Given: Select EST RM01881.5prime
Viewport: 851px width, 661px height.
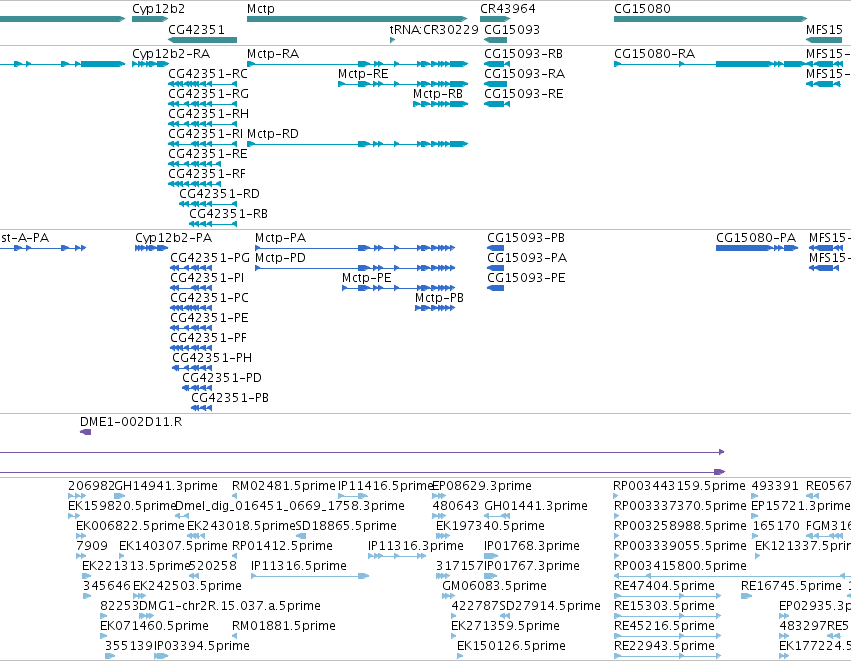Looking at the screenshot, I should point(284,626).
